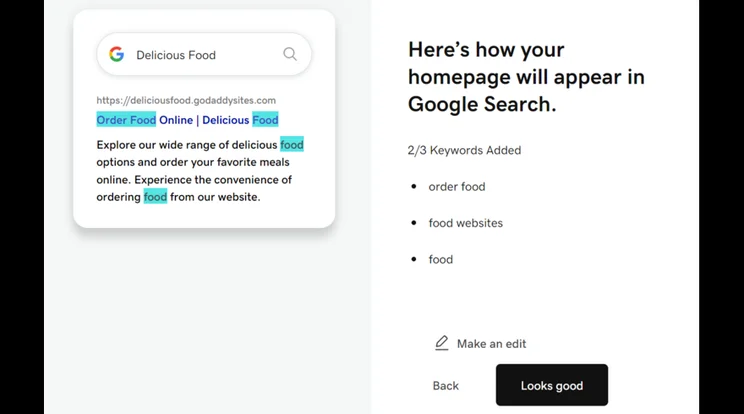Click the search result description text

pyautogui.click(x=200, y=171)
